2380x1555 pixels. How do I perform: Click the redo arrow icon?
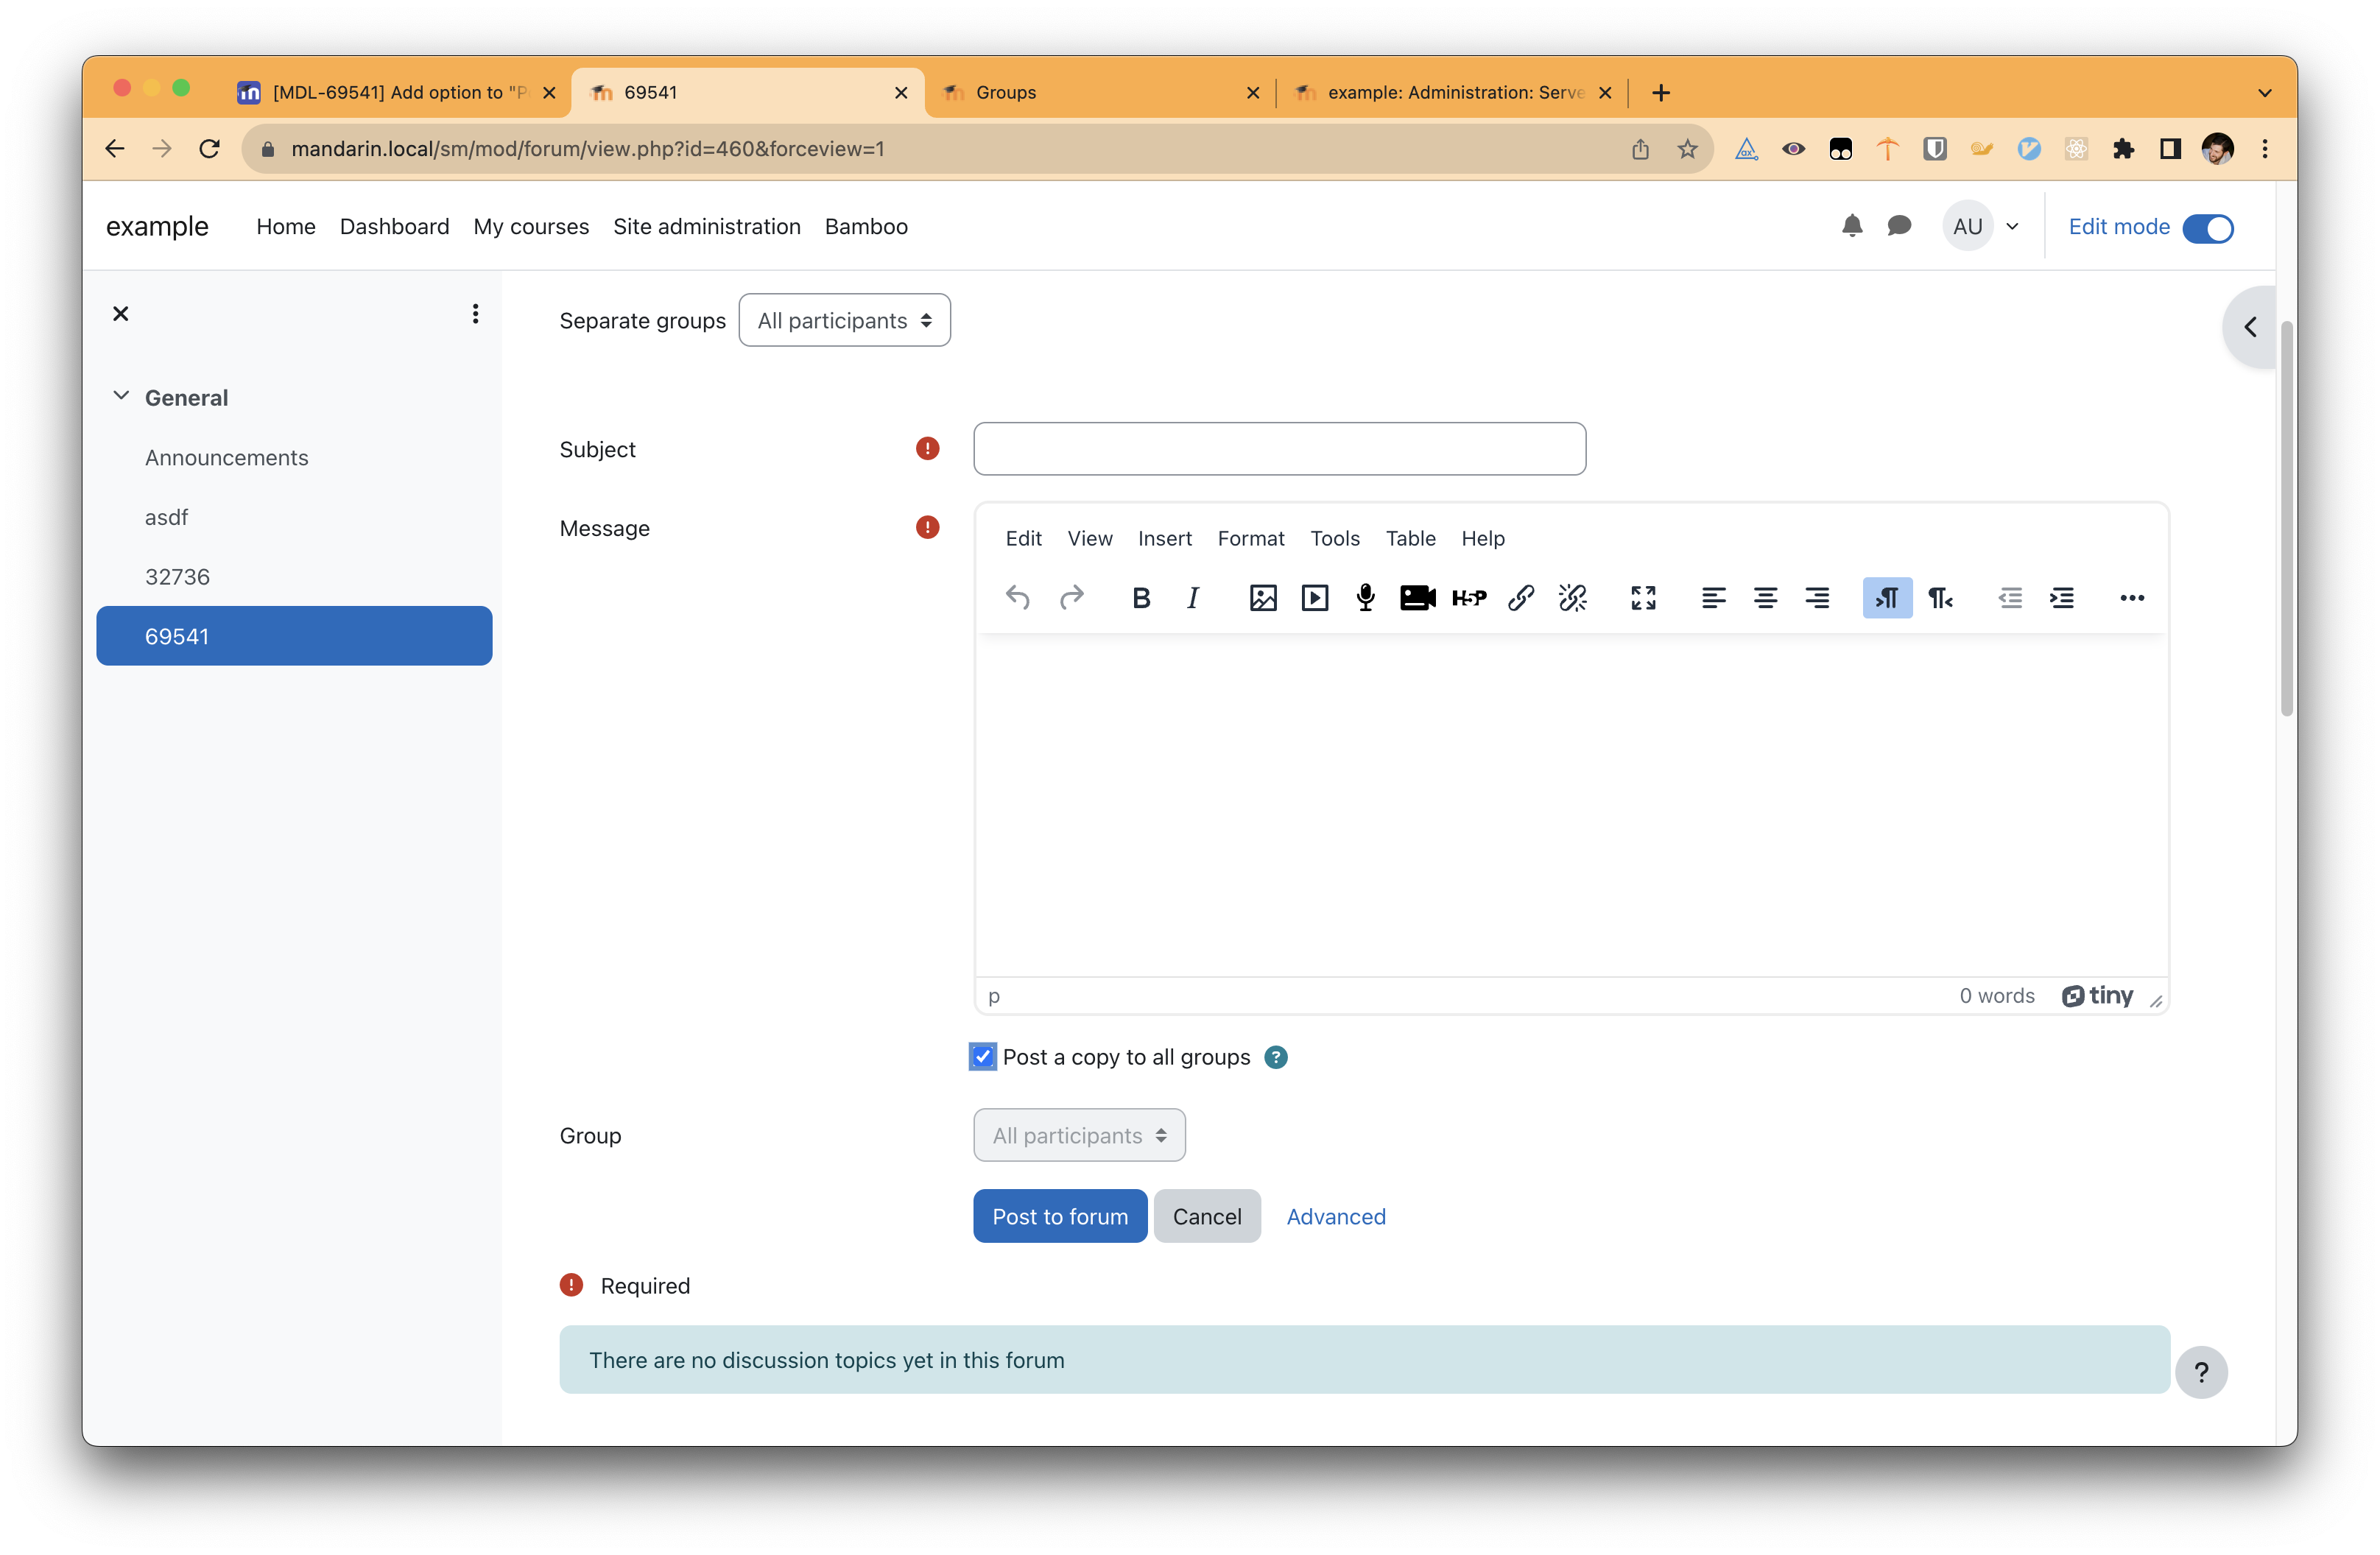tap(1071, 598)
